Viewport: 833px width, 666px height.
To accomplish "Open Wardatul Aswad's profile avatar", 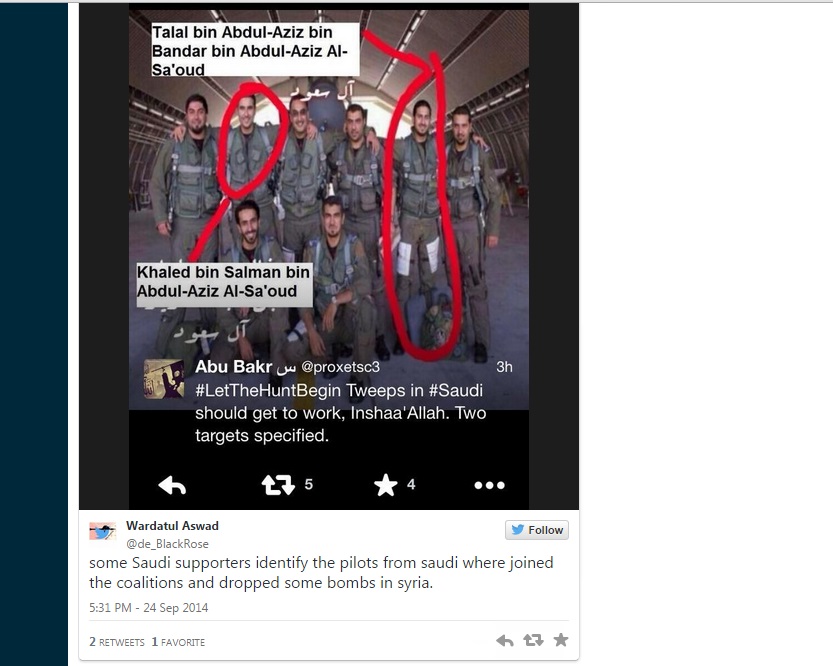I will 103,532.
